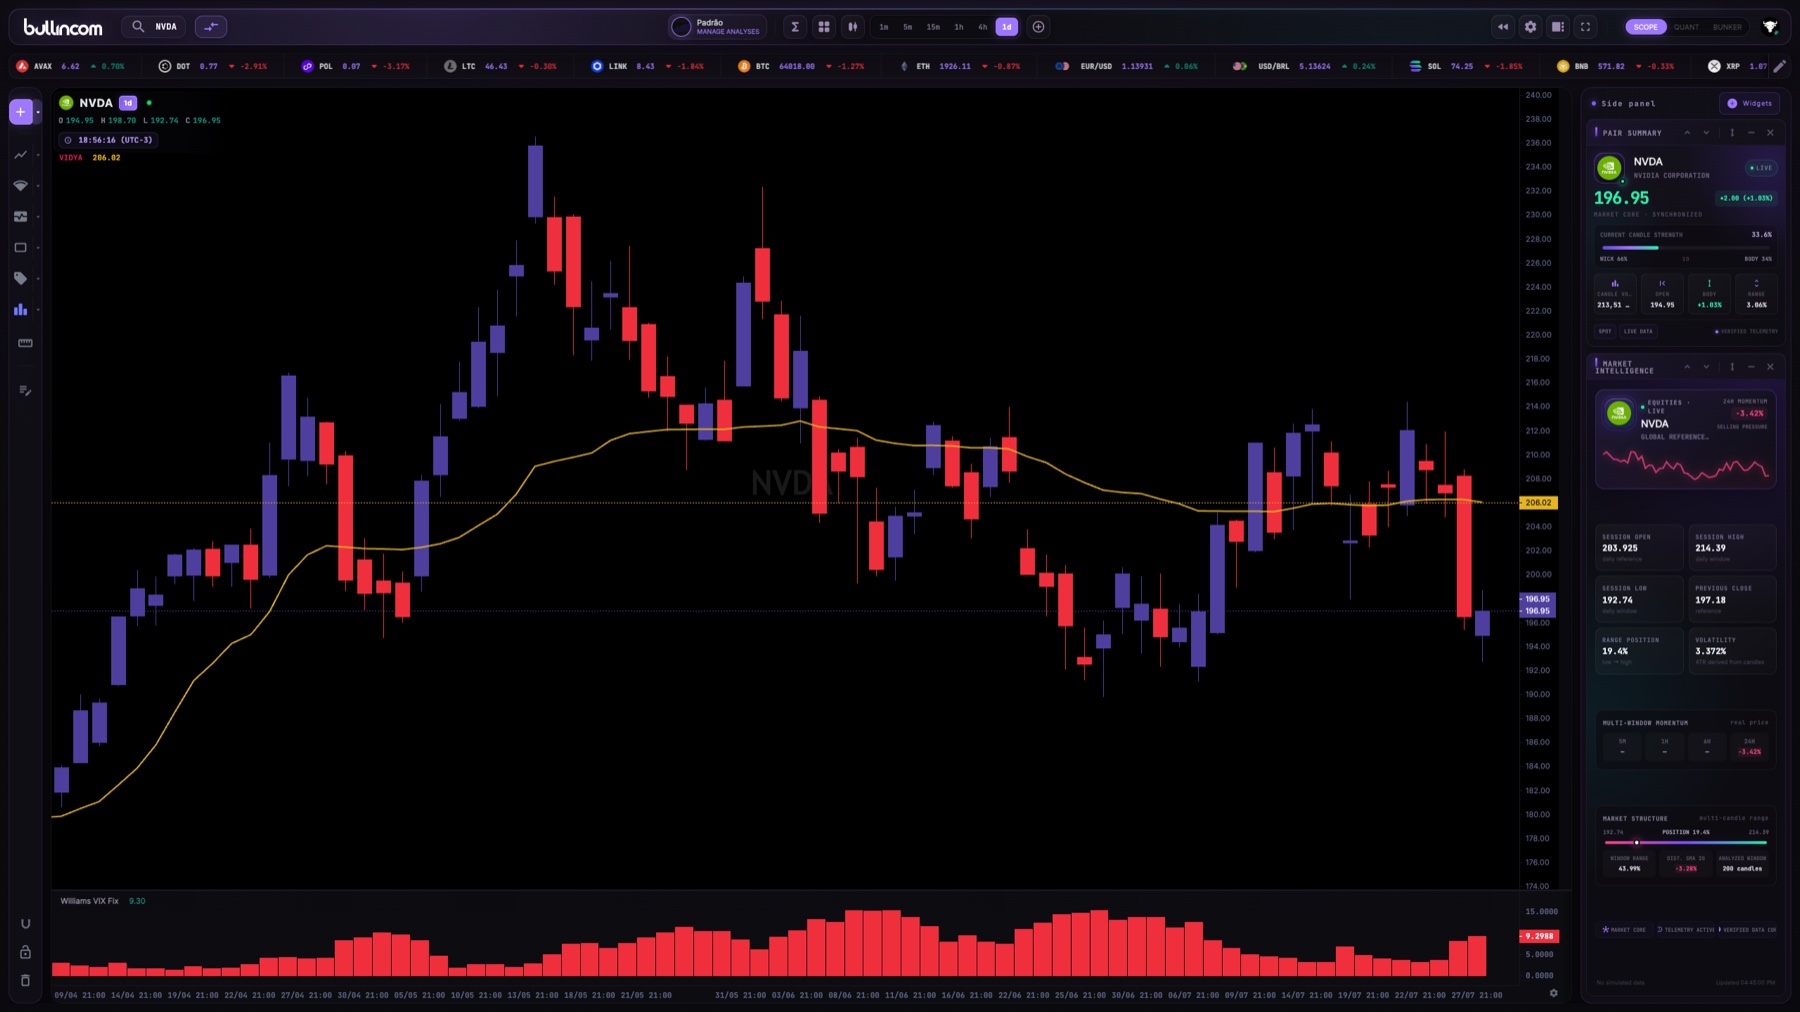Image resolution: width=1800 pixels, height=1012 pixels.
Task: Click the BTC ticker in the strip
Action: (801, 66)
